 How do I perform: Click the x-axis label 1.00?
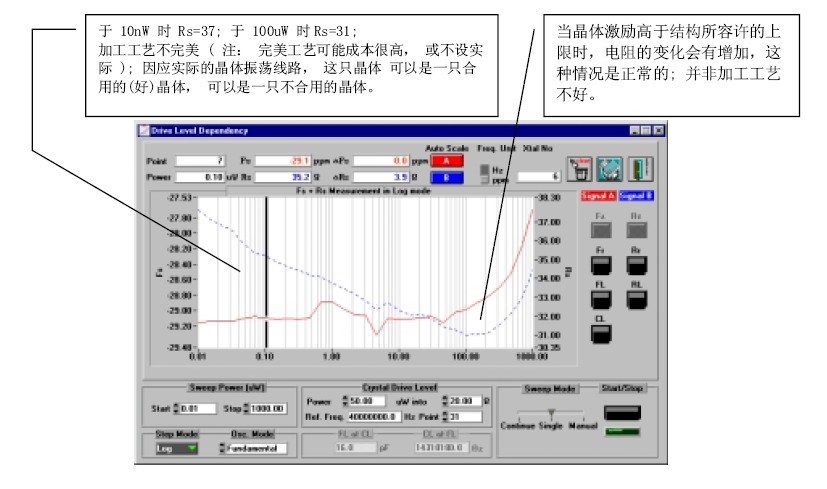click(x=331, y=357)
